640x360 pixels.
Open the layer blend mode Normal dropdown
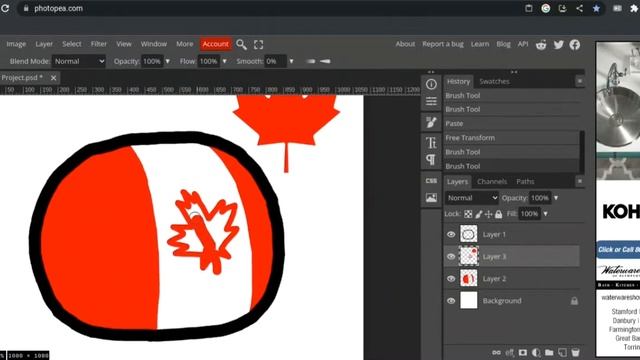coord(471,198)
